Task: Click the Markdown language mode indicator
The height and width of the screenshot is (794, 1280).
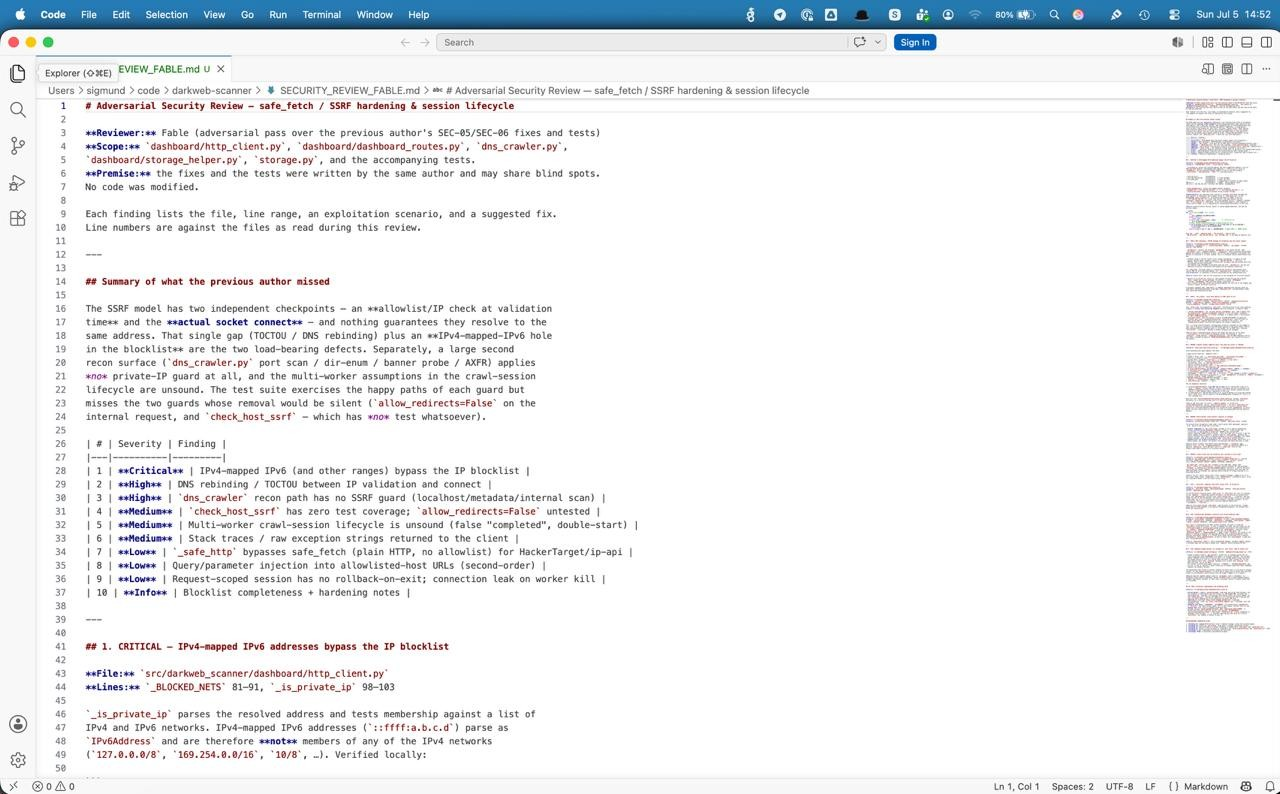Action: point(1205,786)
